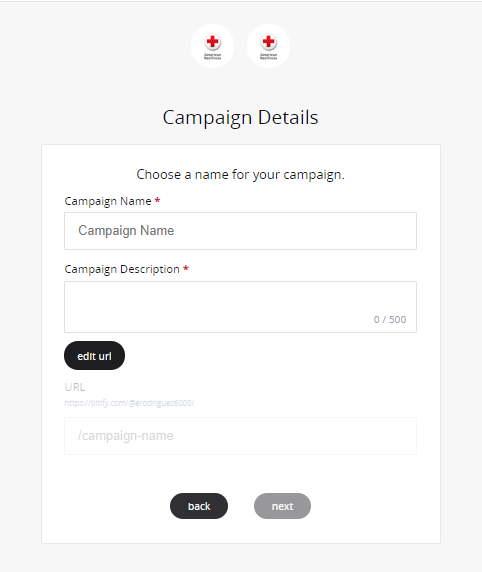
Task: Proceed with the next button
Action: tap(282, 506)
